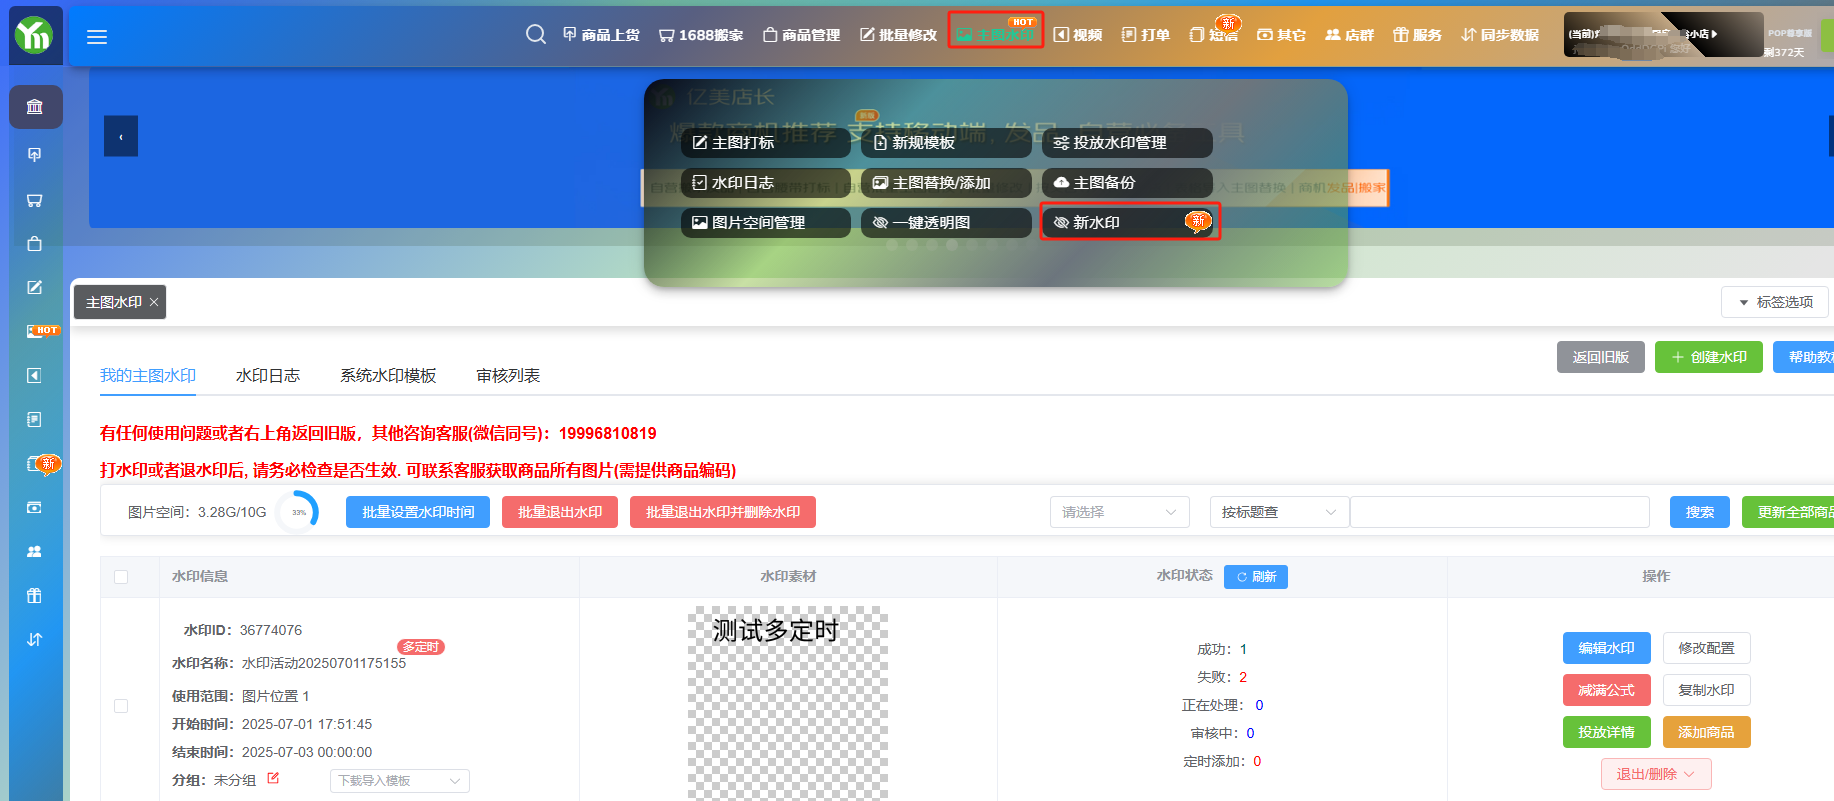Switch to the 水印日志 tab

tap(268, 376)
